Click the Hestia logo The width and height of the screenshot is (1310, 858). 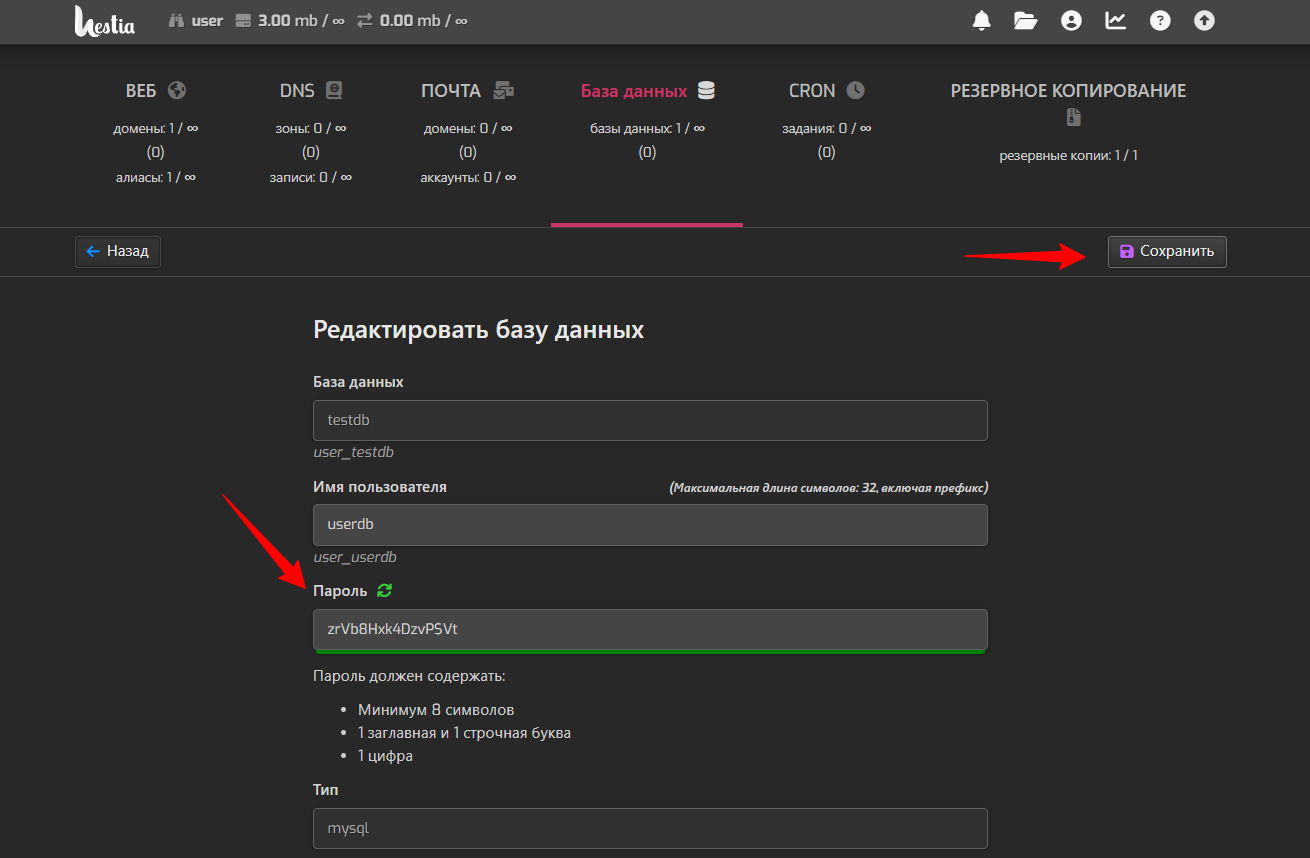(x=104, y=21)
